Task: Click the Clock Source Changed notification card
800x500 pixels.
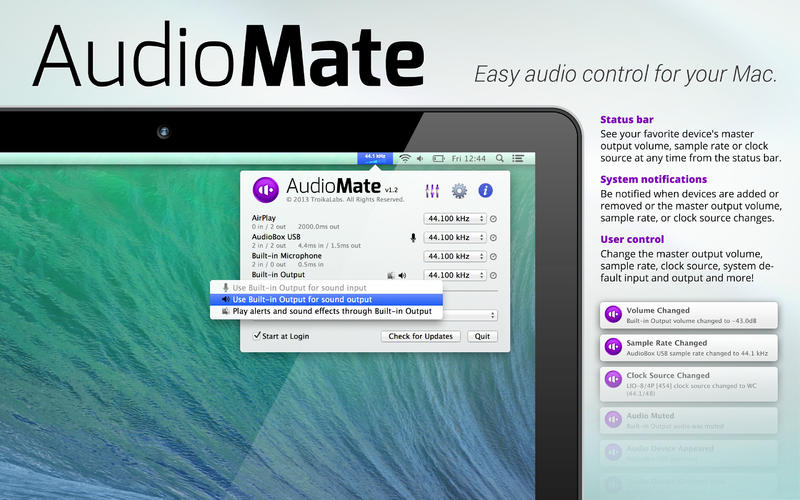Action: (x=689, y=384)
